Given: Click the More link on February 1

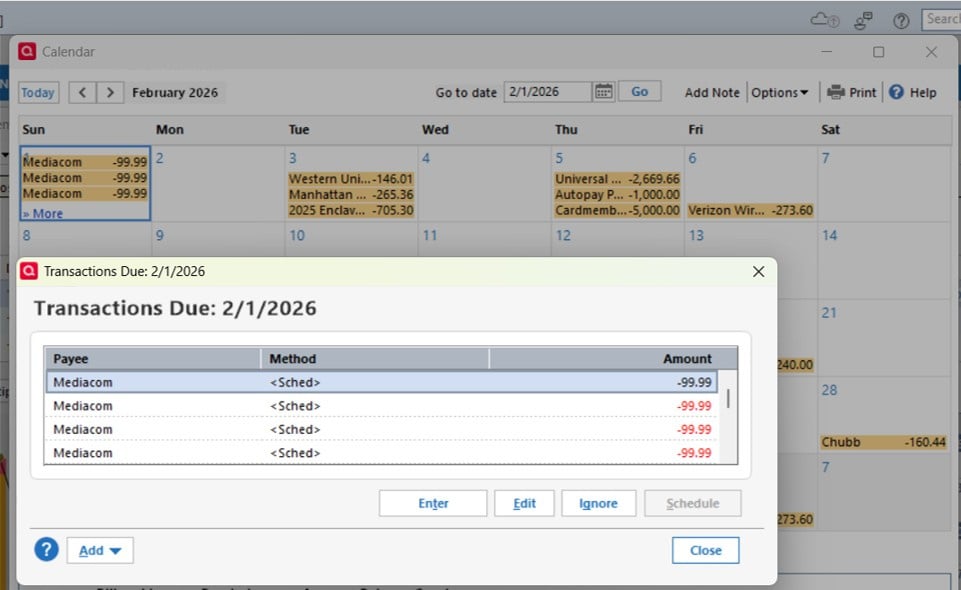Looking at the screenshot, I should 43,214.
